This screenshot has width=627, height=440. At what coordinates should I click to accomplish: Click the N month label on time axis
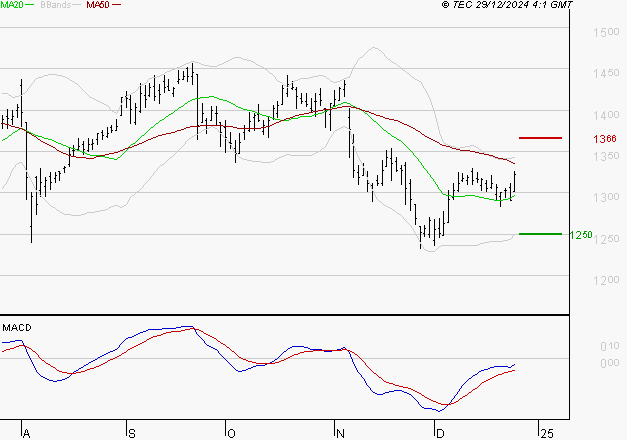click(340, 434)
